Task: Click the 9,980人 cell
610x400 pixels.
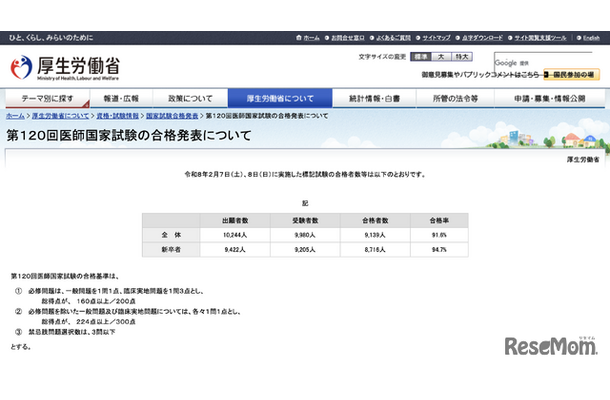Action: pos(305,235)
